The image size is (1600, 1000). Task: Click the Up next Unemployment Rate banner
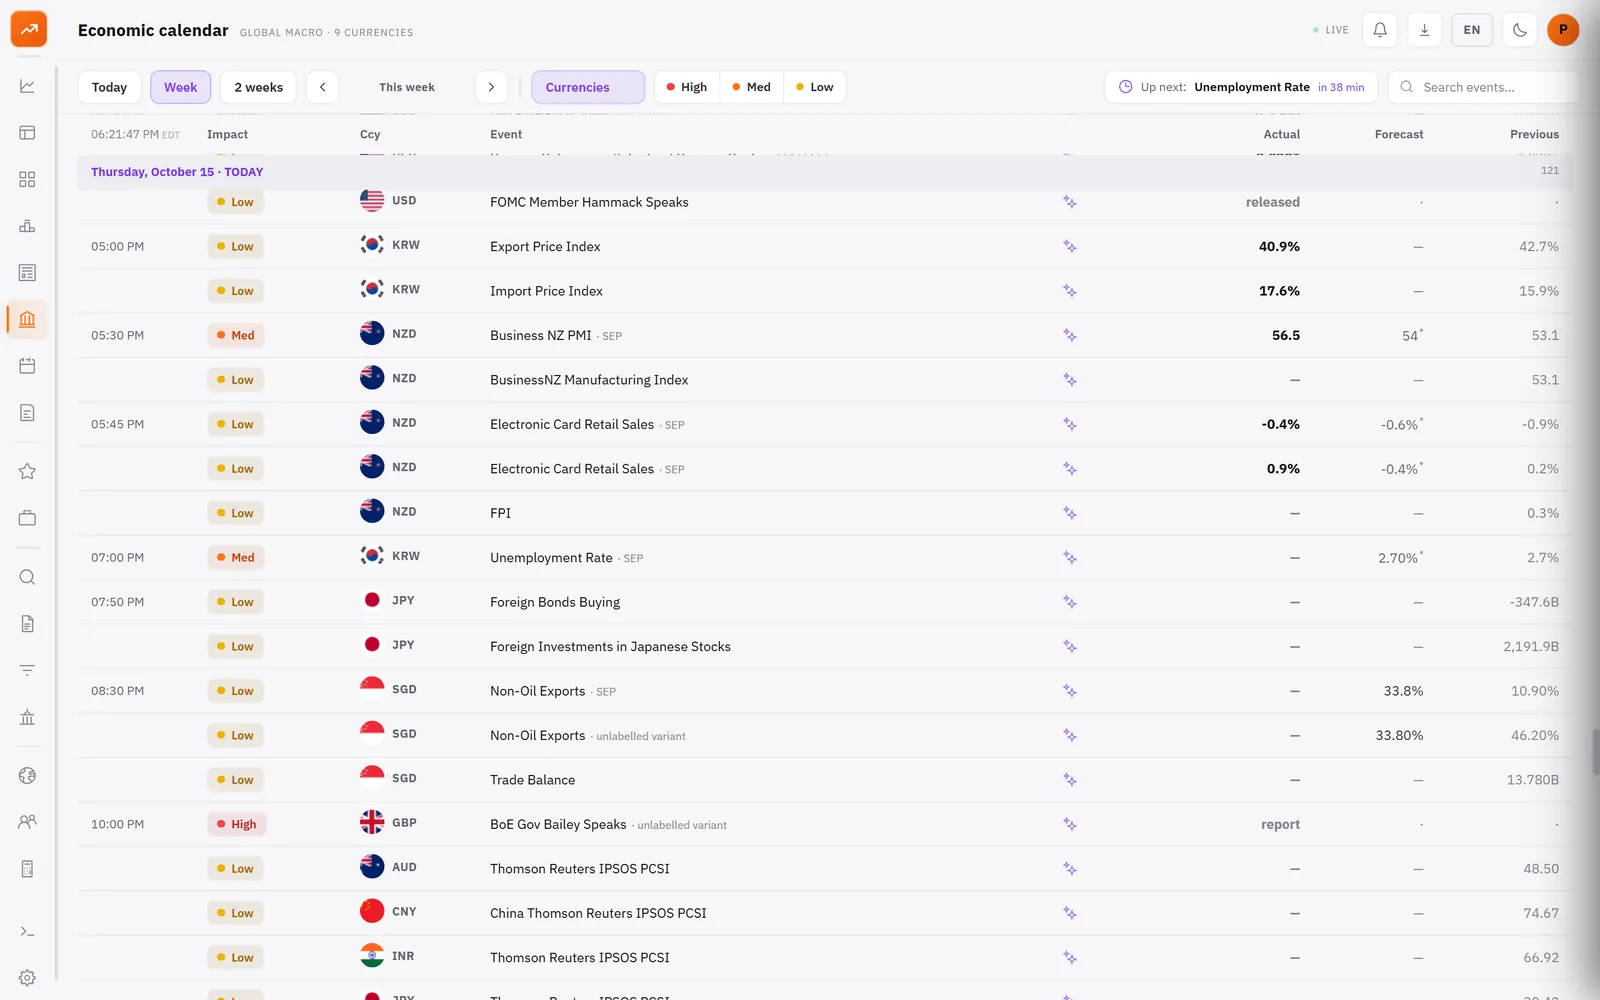[x=1241, y=87]
